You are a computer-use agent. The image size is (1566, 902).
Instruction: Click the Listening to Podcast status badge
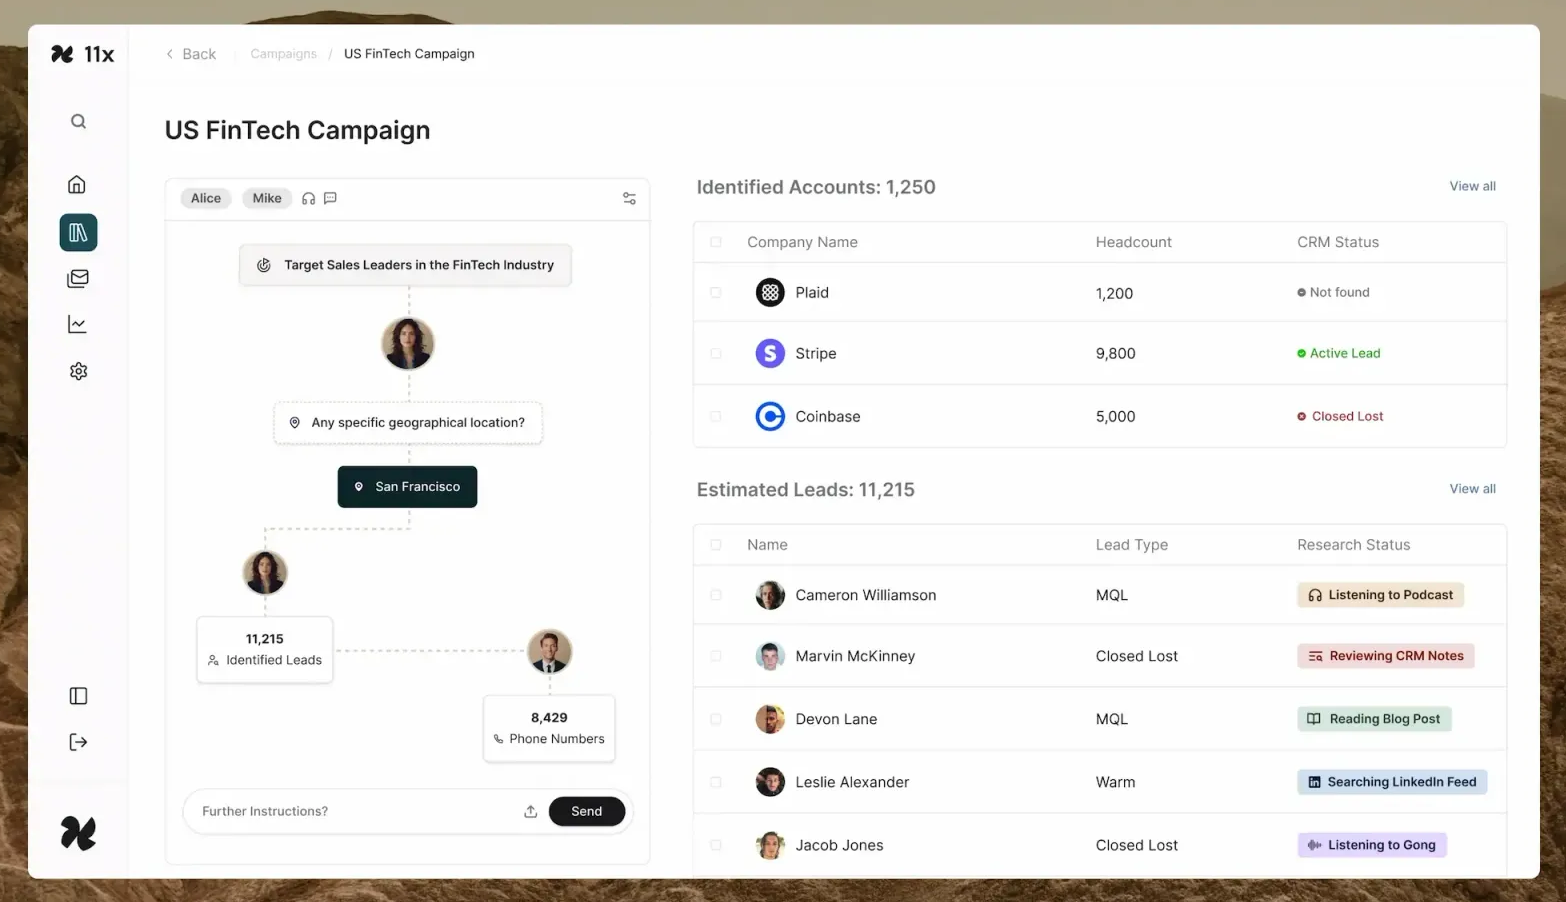1380,595
